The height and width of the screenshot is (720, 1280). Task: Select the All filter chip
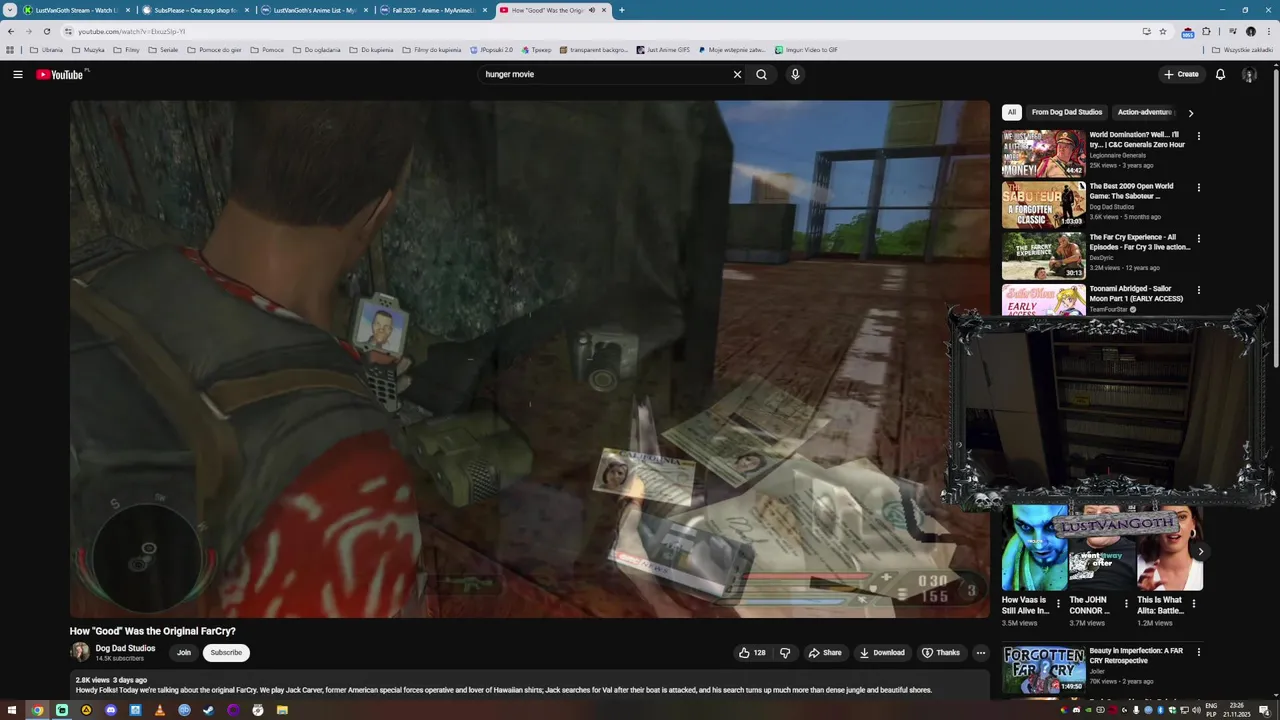click(1012, 112)
